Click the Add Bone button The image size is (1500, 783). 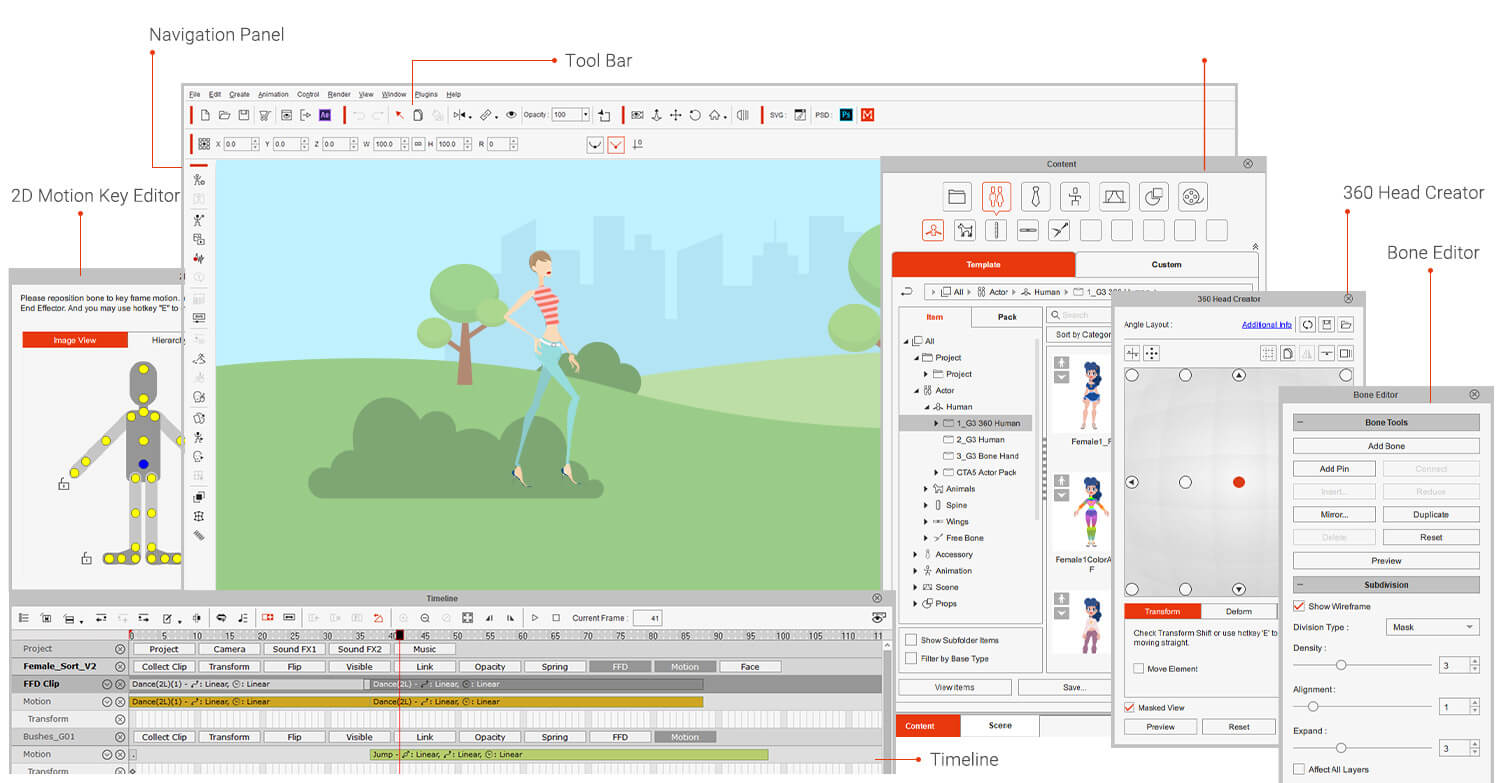[1385, 446]
